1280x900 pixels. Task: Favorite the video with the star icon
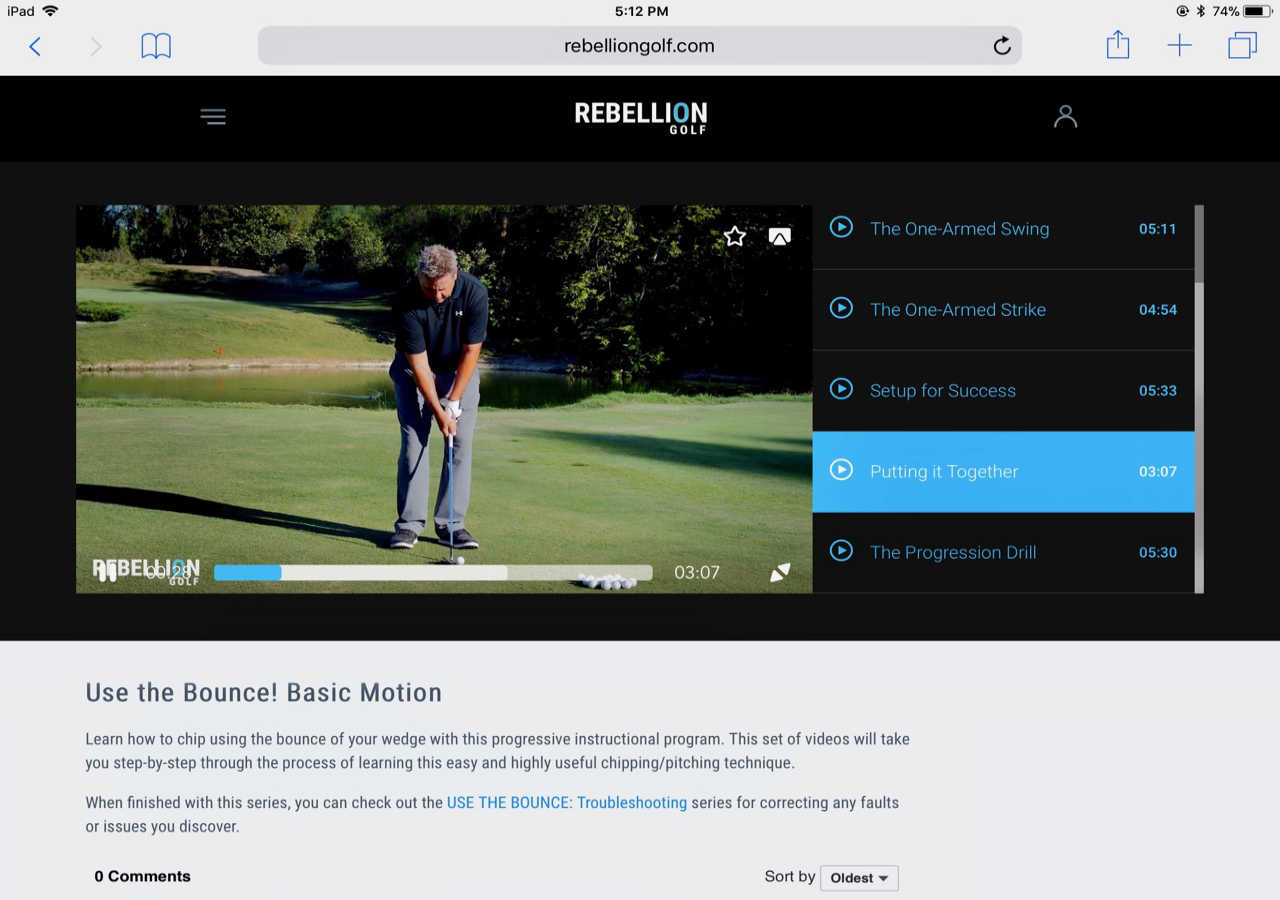[735, 236]
